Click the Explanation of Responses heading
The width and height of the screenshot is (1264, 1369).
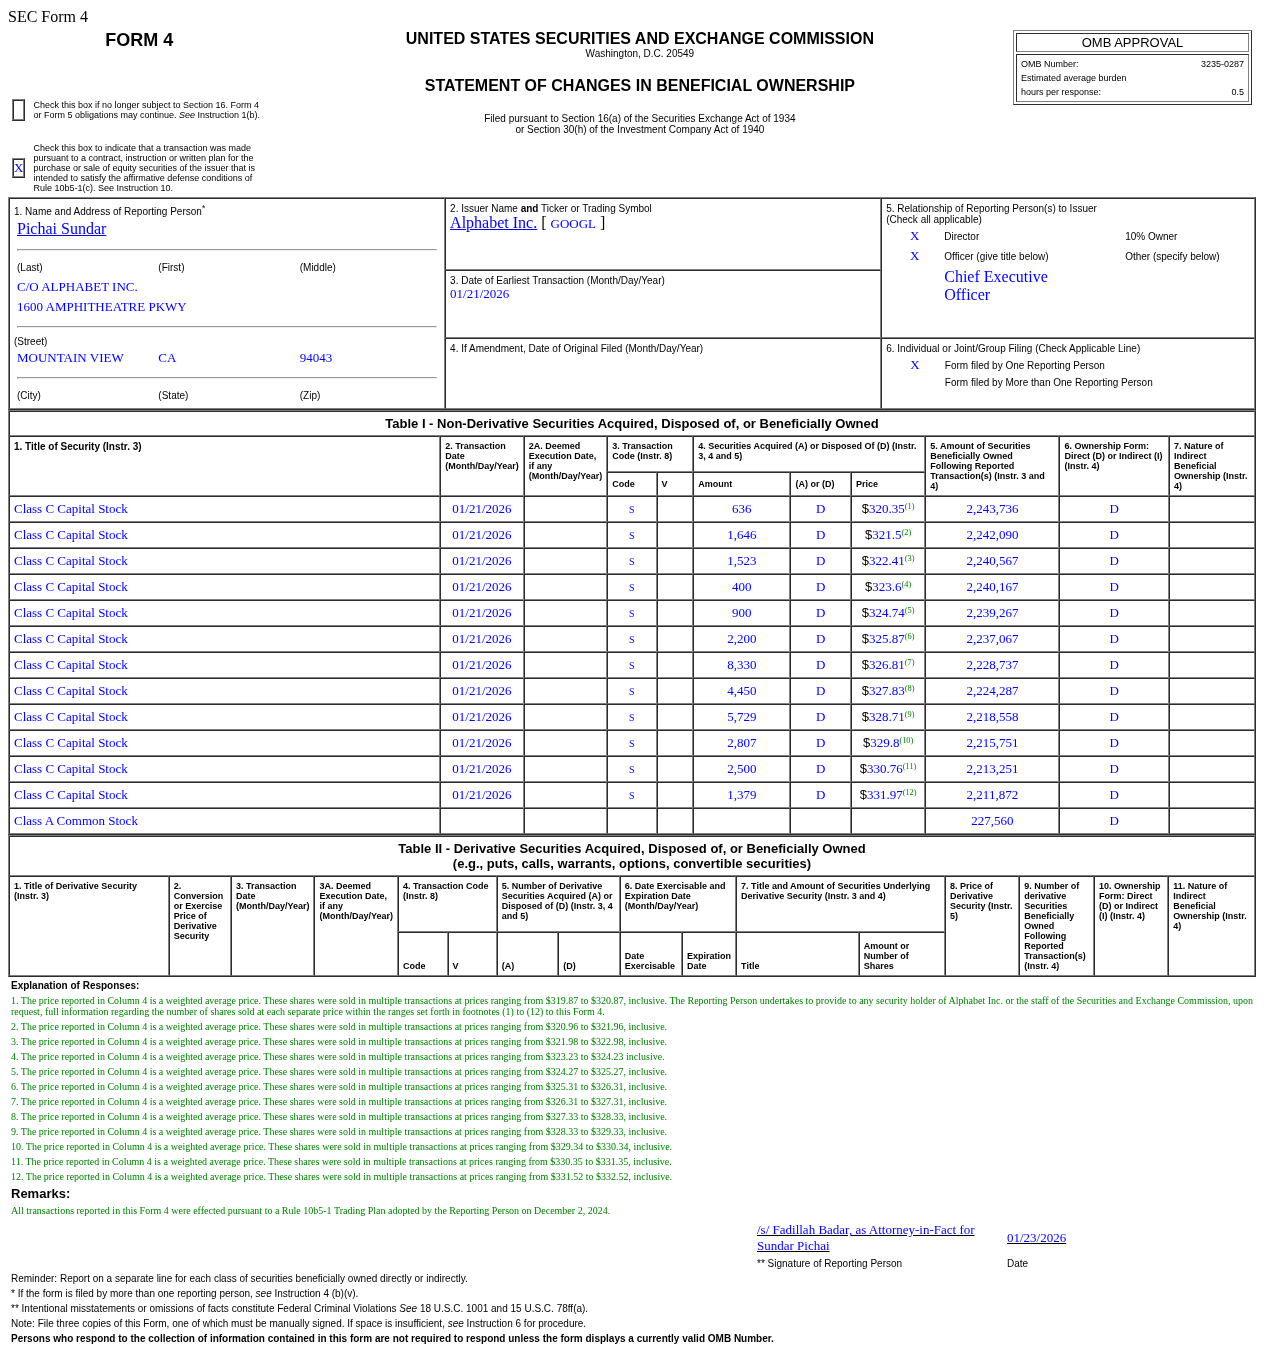tap(75, 986)
